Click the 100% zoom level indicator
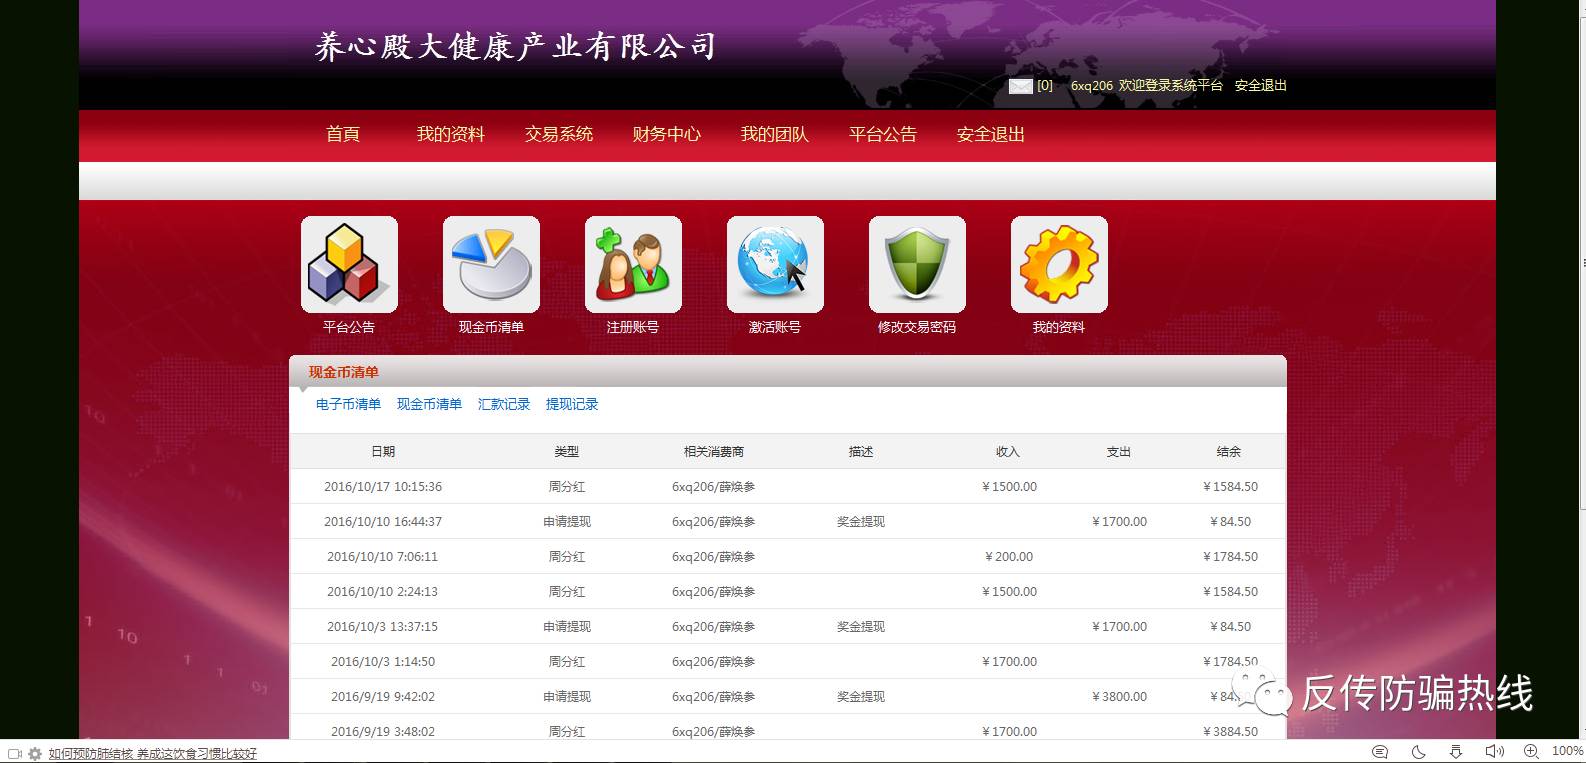This screenshot has width=1586, height=763. (x=1567, y=751)
